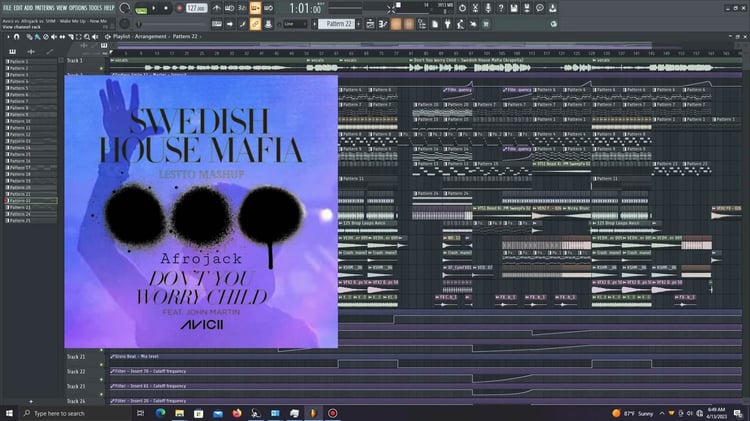
Task: Open the audio editor scissors icon
Action: pos(475,8)
